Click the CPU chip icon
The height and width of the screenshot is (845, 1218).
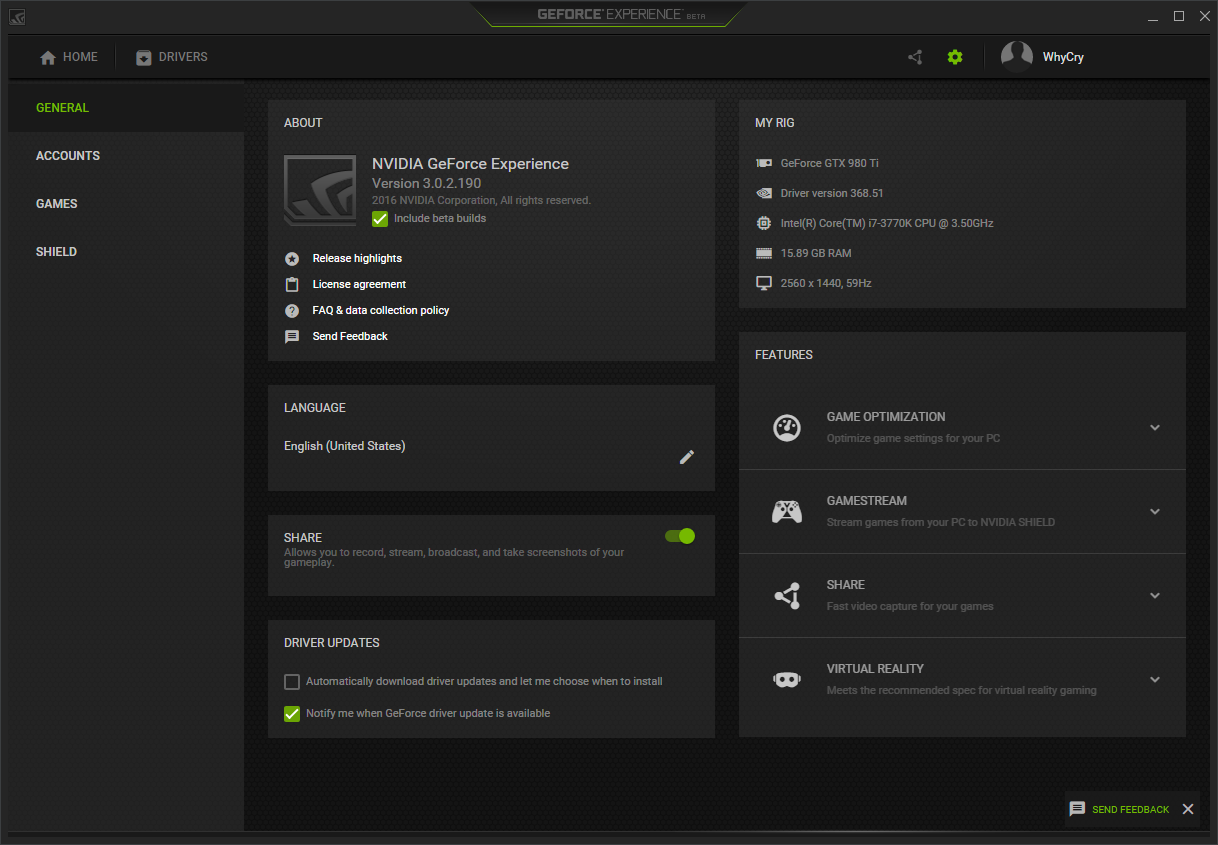(x=764, y=223)
